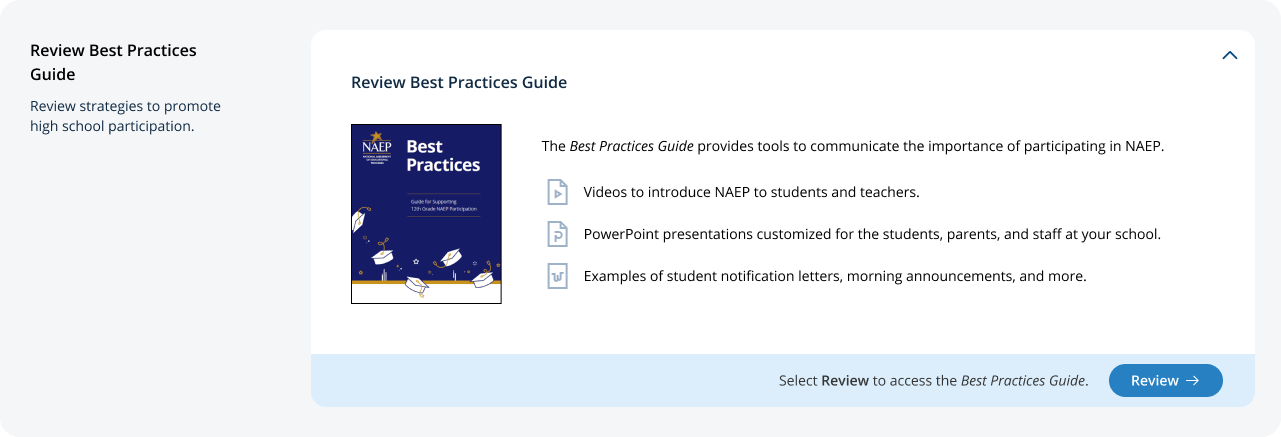
Task: Select the sidebar "Review Best Practices Guide" title
Action: 113,62
